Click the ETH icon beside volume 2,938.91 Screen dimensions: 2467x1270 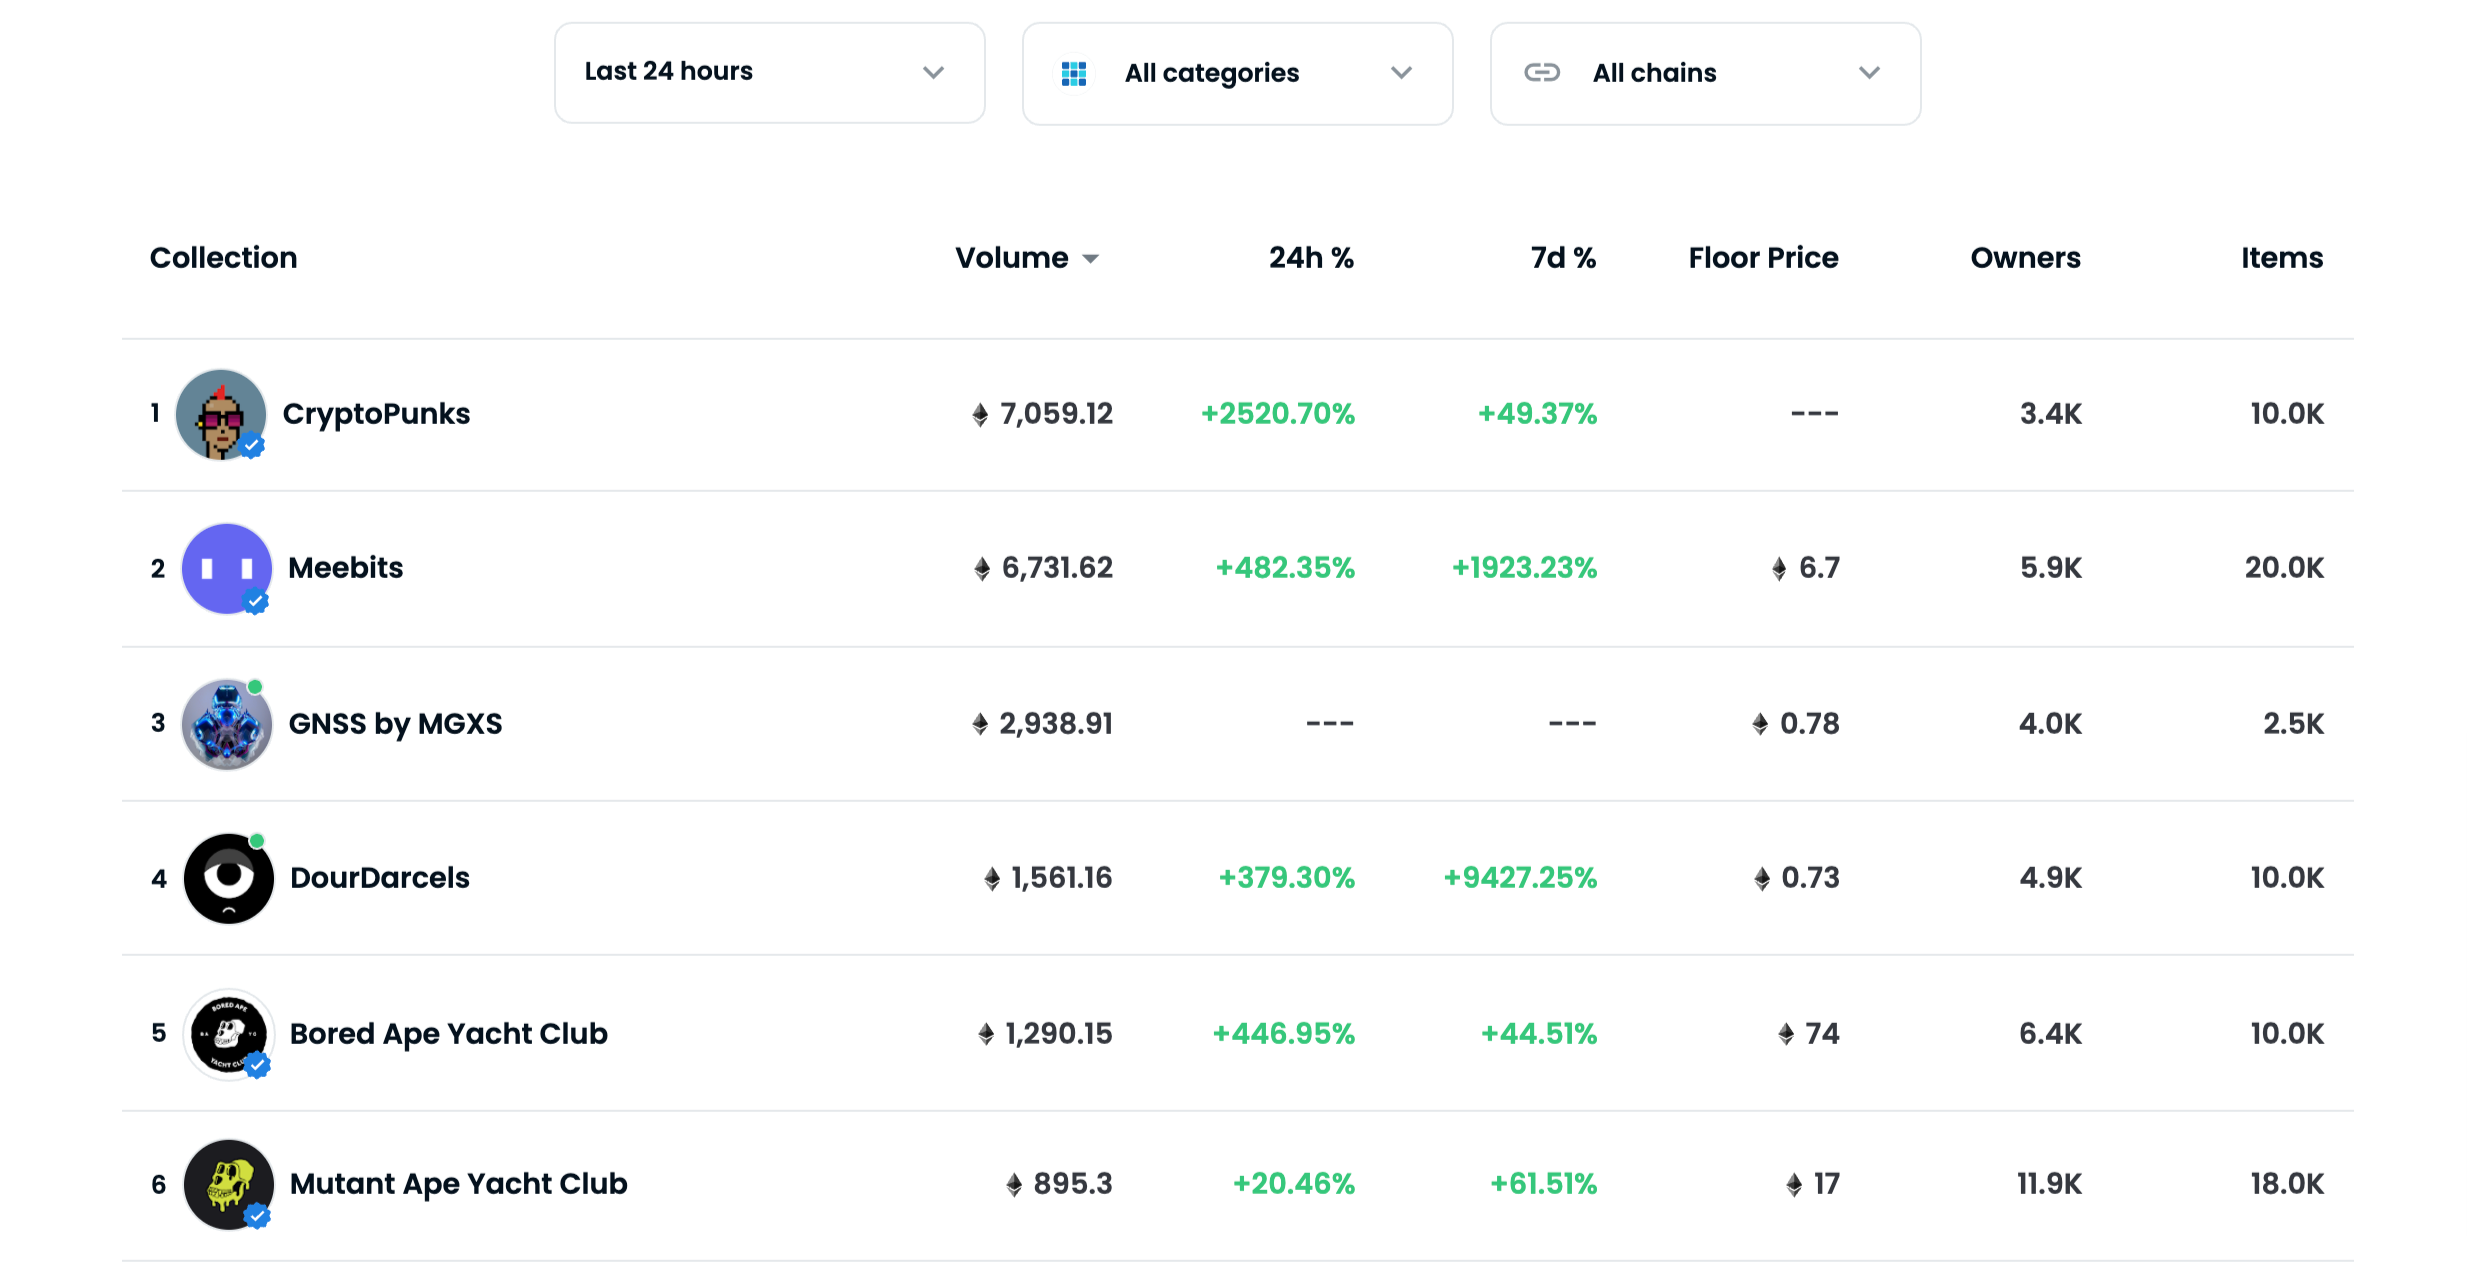click(980, 724)
